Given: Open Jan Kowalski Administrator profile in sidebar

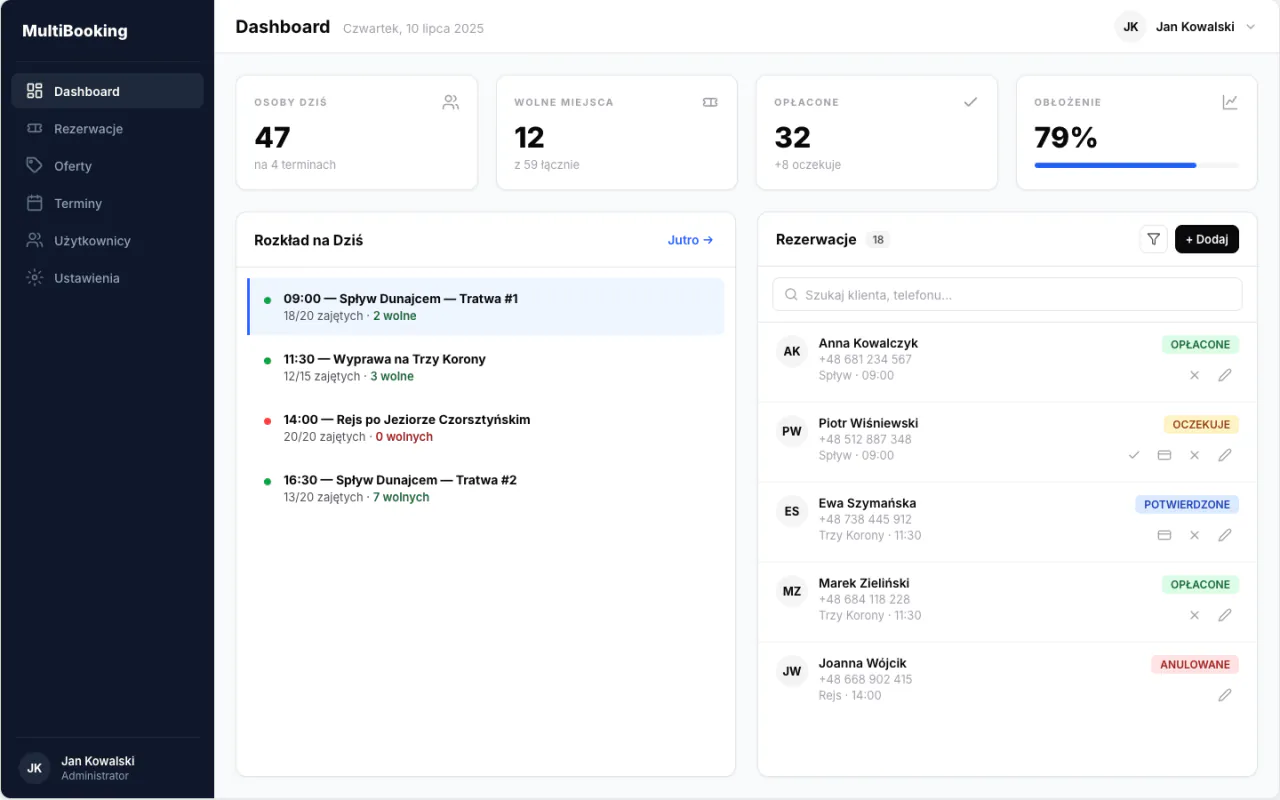Looking at the screenshot, I should pos(107,768).
